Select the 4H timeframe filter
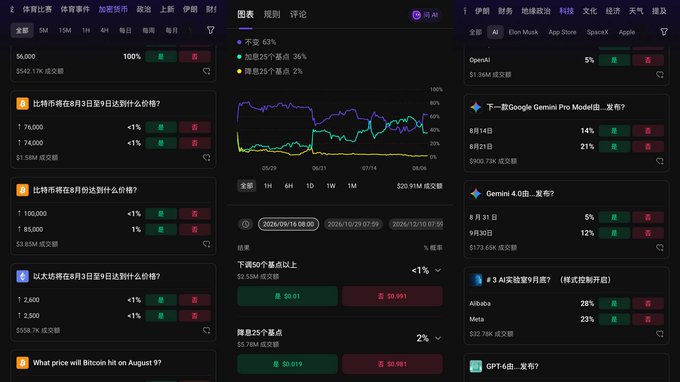The width and height of the screenshot is (680, 382). pyautogui.click(x=105, y=30)
